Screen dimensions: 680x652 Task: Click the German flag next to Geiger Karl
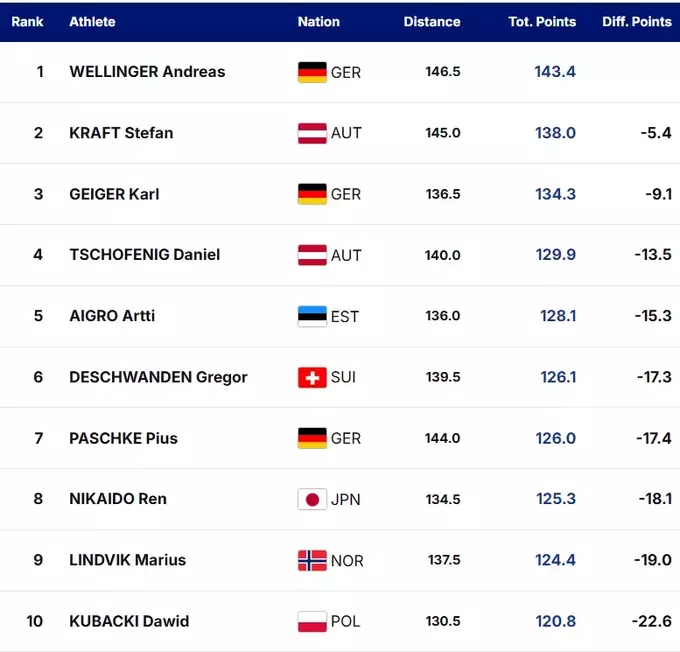pos(312,194)
